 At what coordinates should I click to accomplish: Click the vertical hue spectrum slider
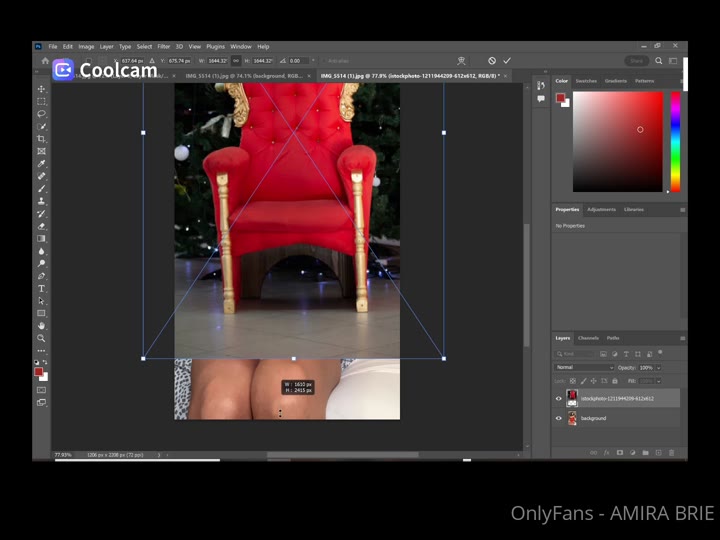click(676, 140)
